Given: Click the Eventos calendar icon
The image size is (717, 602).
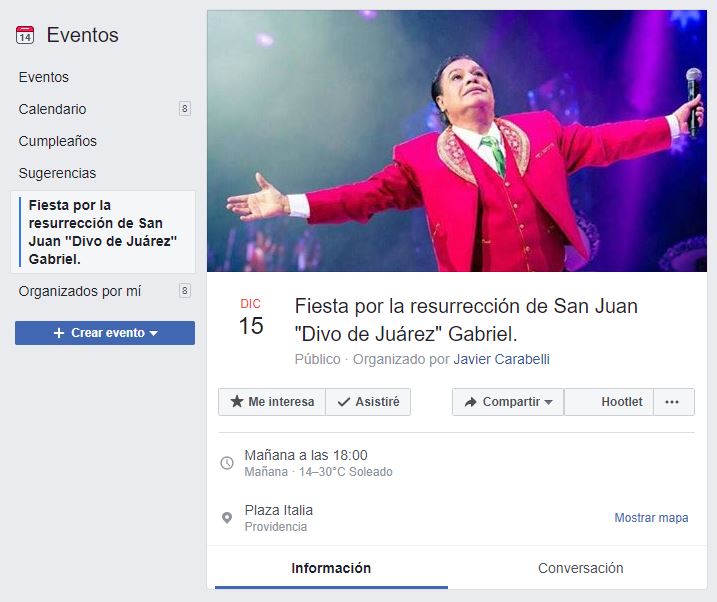Looking at the screenshot, I should tap(25, 35).
